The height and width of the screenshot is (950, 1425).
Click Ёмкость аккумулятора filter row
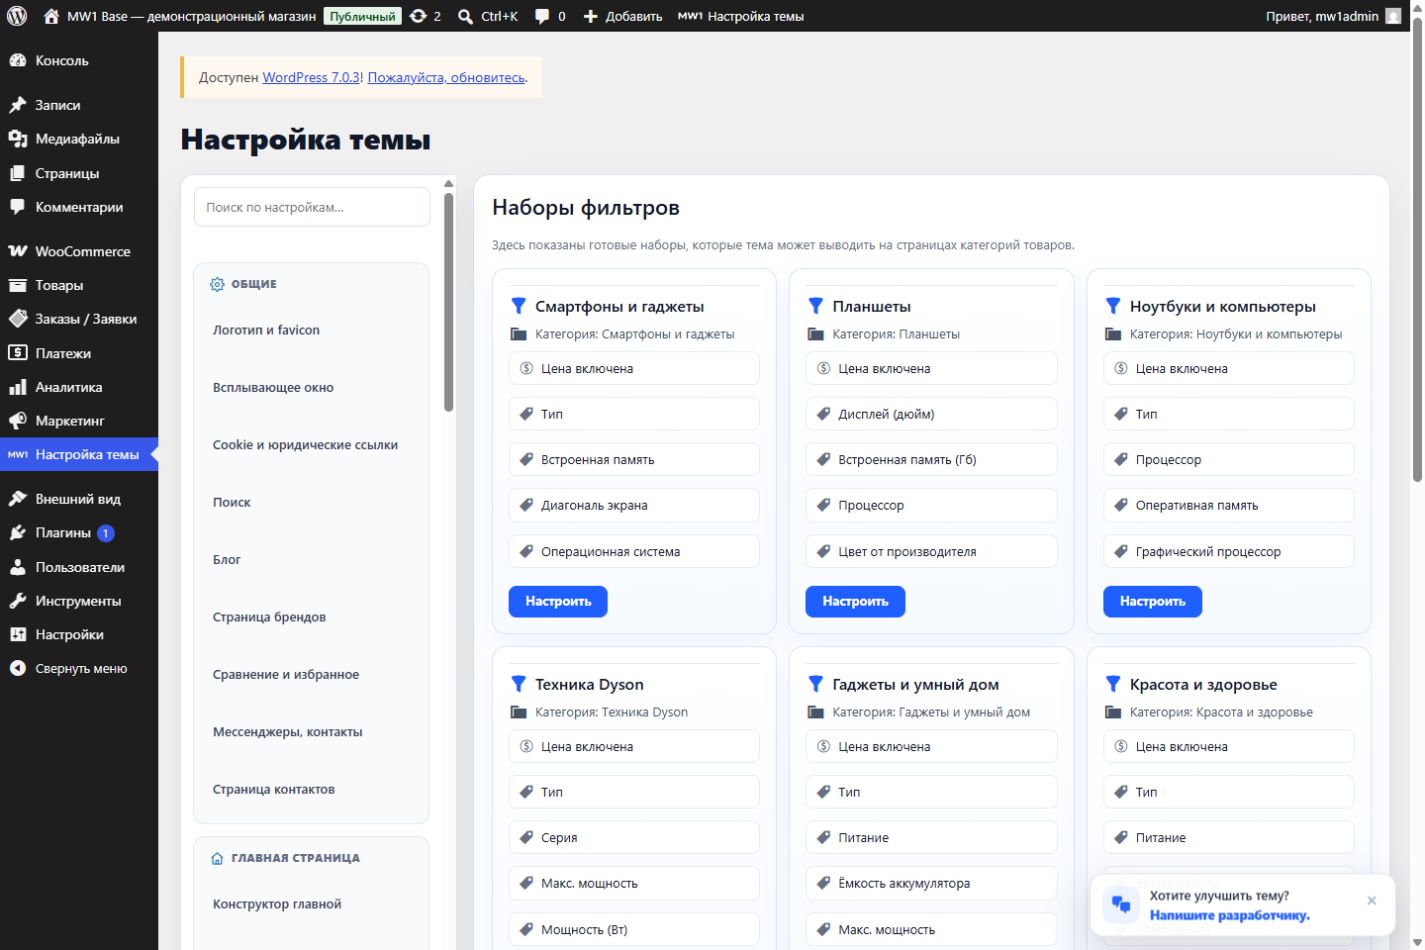click(x=931, y=884)
